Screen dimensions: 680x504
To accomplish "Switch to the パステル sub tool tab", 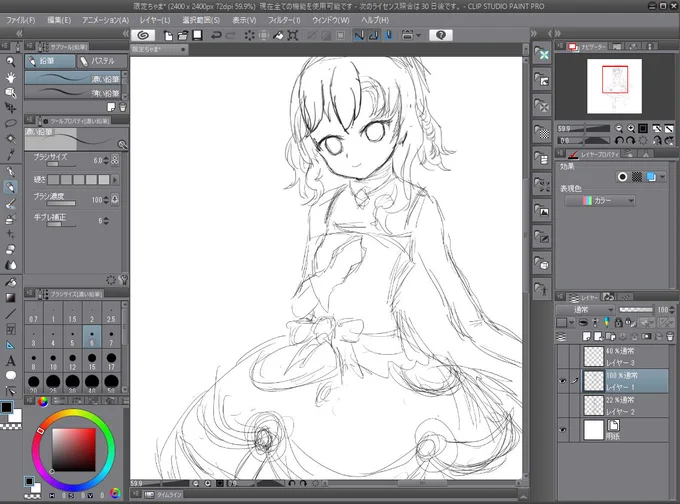I will pos(102,61).
